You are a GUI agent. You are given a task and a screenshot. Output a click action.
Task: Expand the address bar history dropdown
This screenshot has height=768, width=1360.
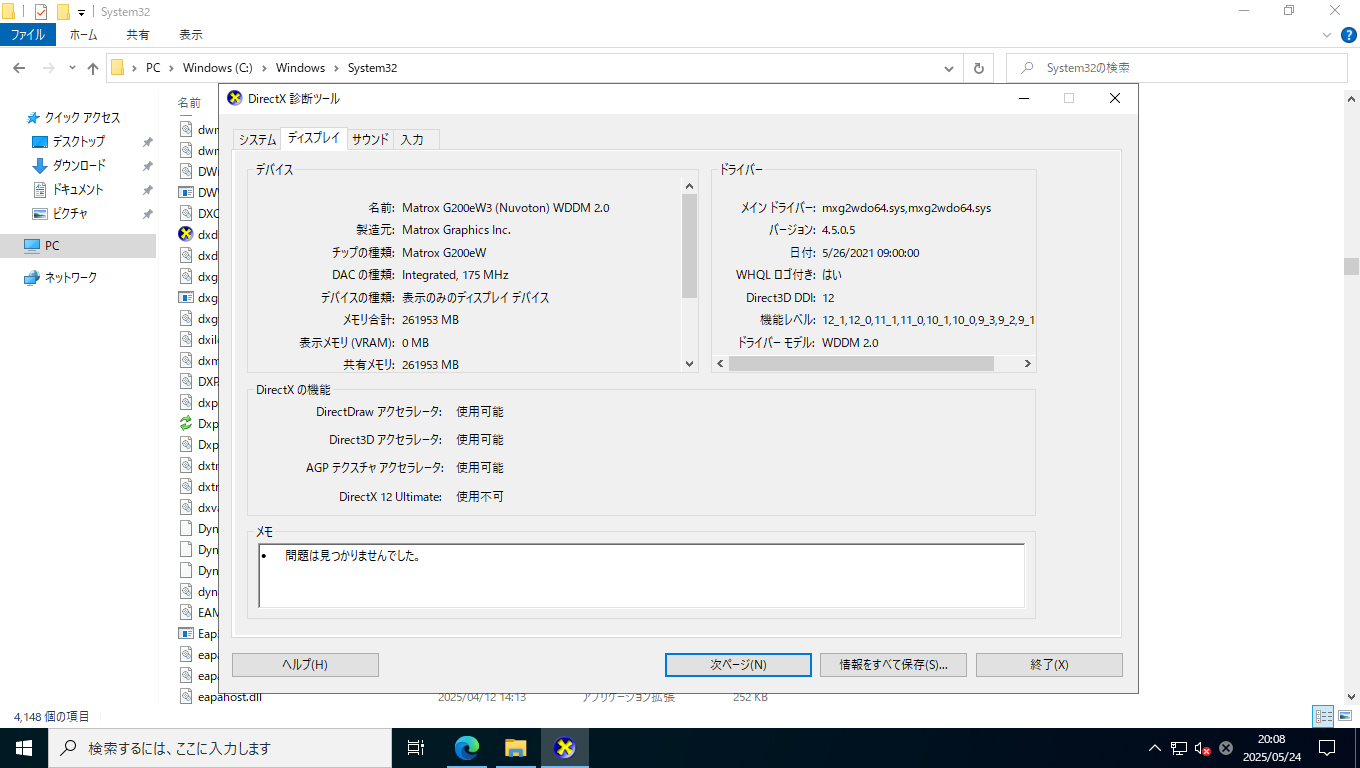click(x=949, y=68)
